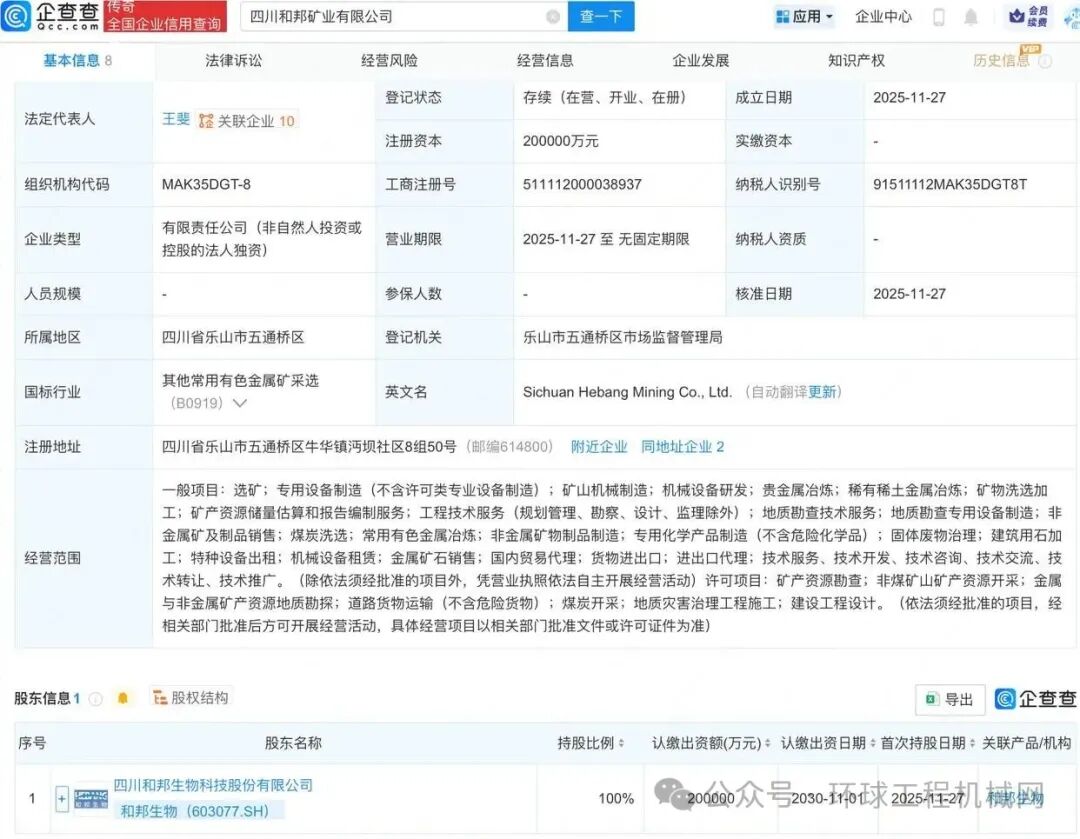
Task: Click English name Sichuan Hebang Mining Co., Ltd.
Action: click(x=627, y=392)
